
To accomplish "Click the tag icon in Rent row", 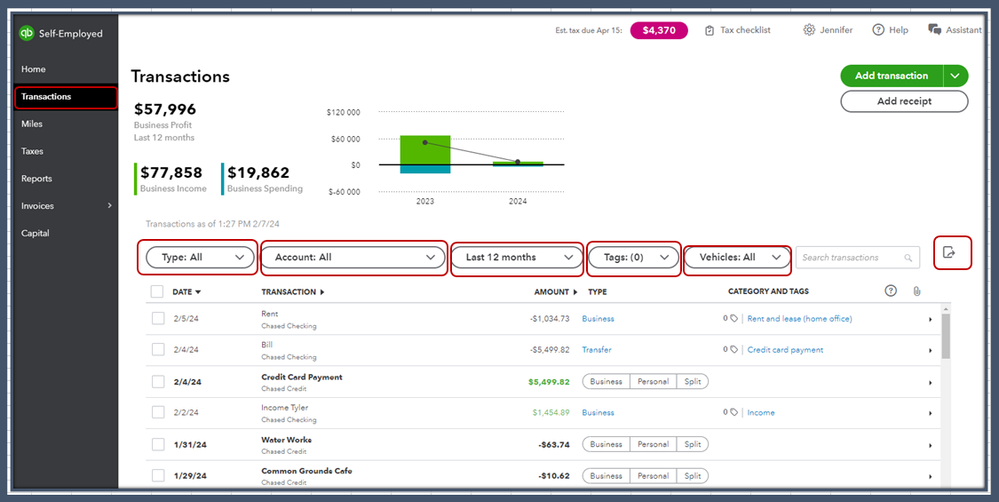I will pyautogui.click(x=734, y=319).
